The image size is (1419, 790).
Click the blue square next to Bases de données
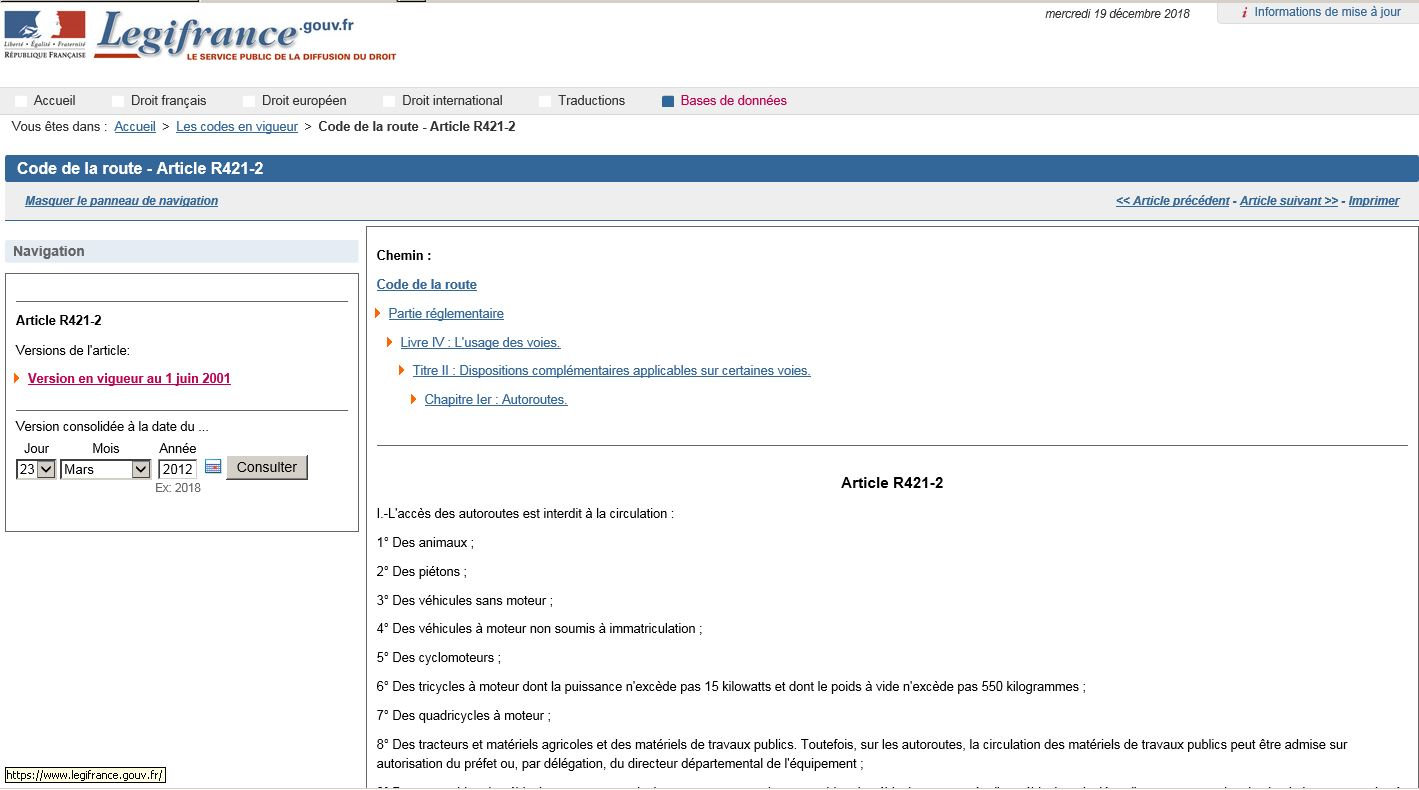coord(668,101)
